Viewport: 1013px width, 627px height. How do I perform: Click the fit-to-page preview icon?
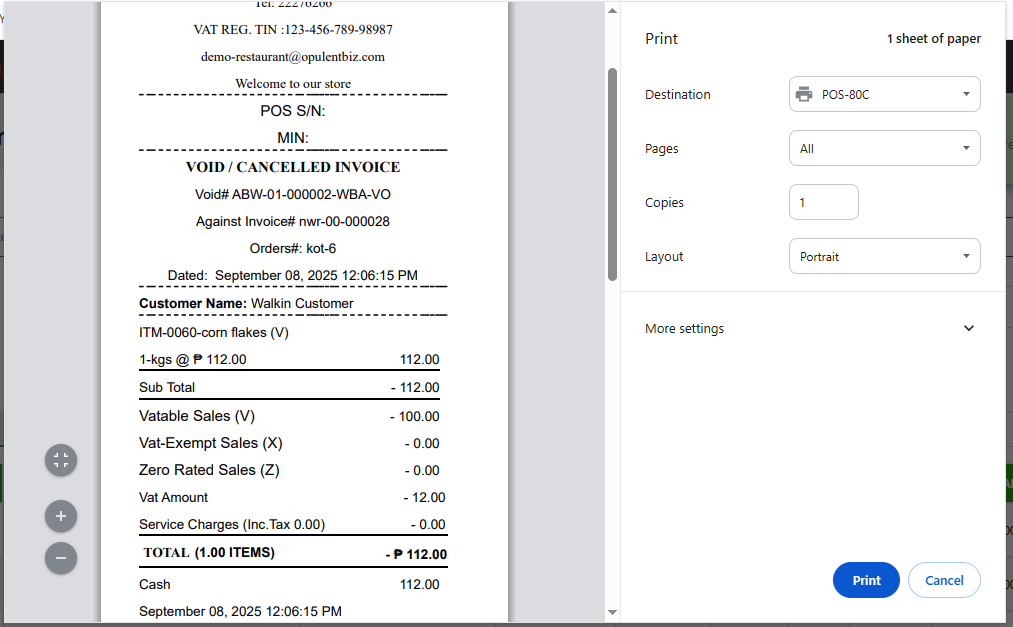pyautogui.click(x=61, y=460)
